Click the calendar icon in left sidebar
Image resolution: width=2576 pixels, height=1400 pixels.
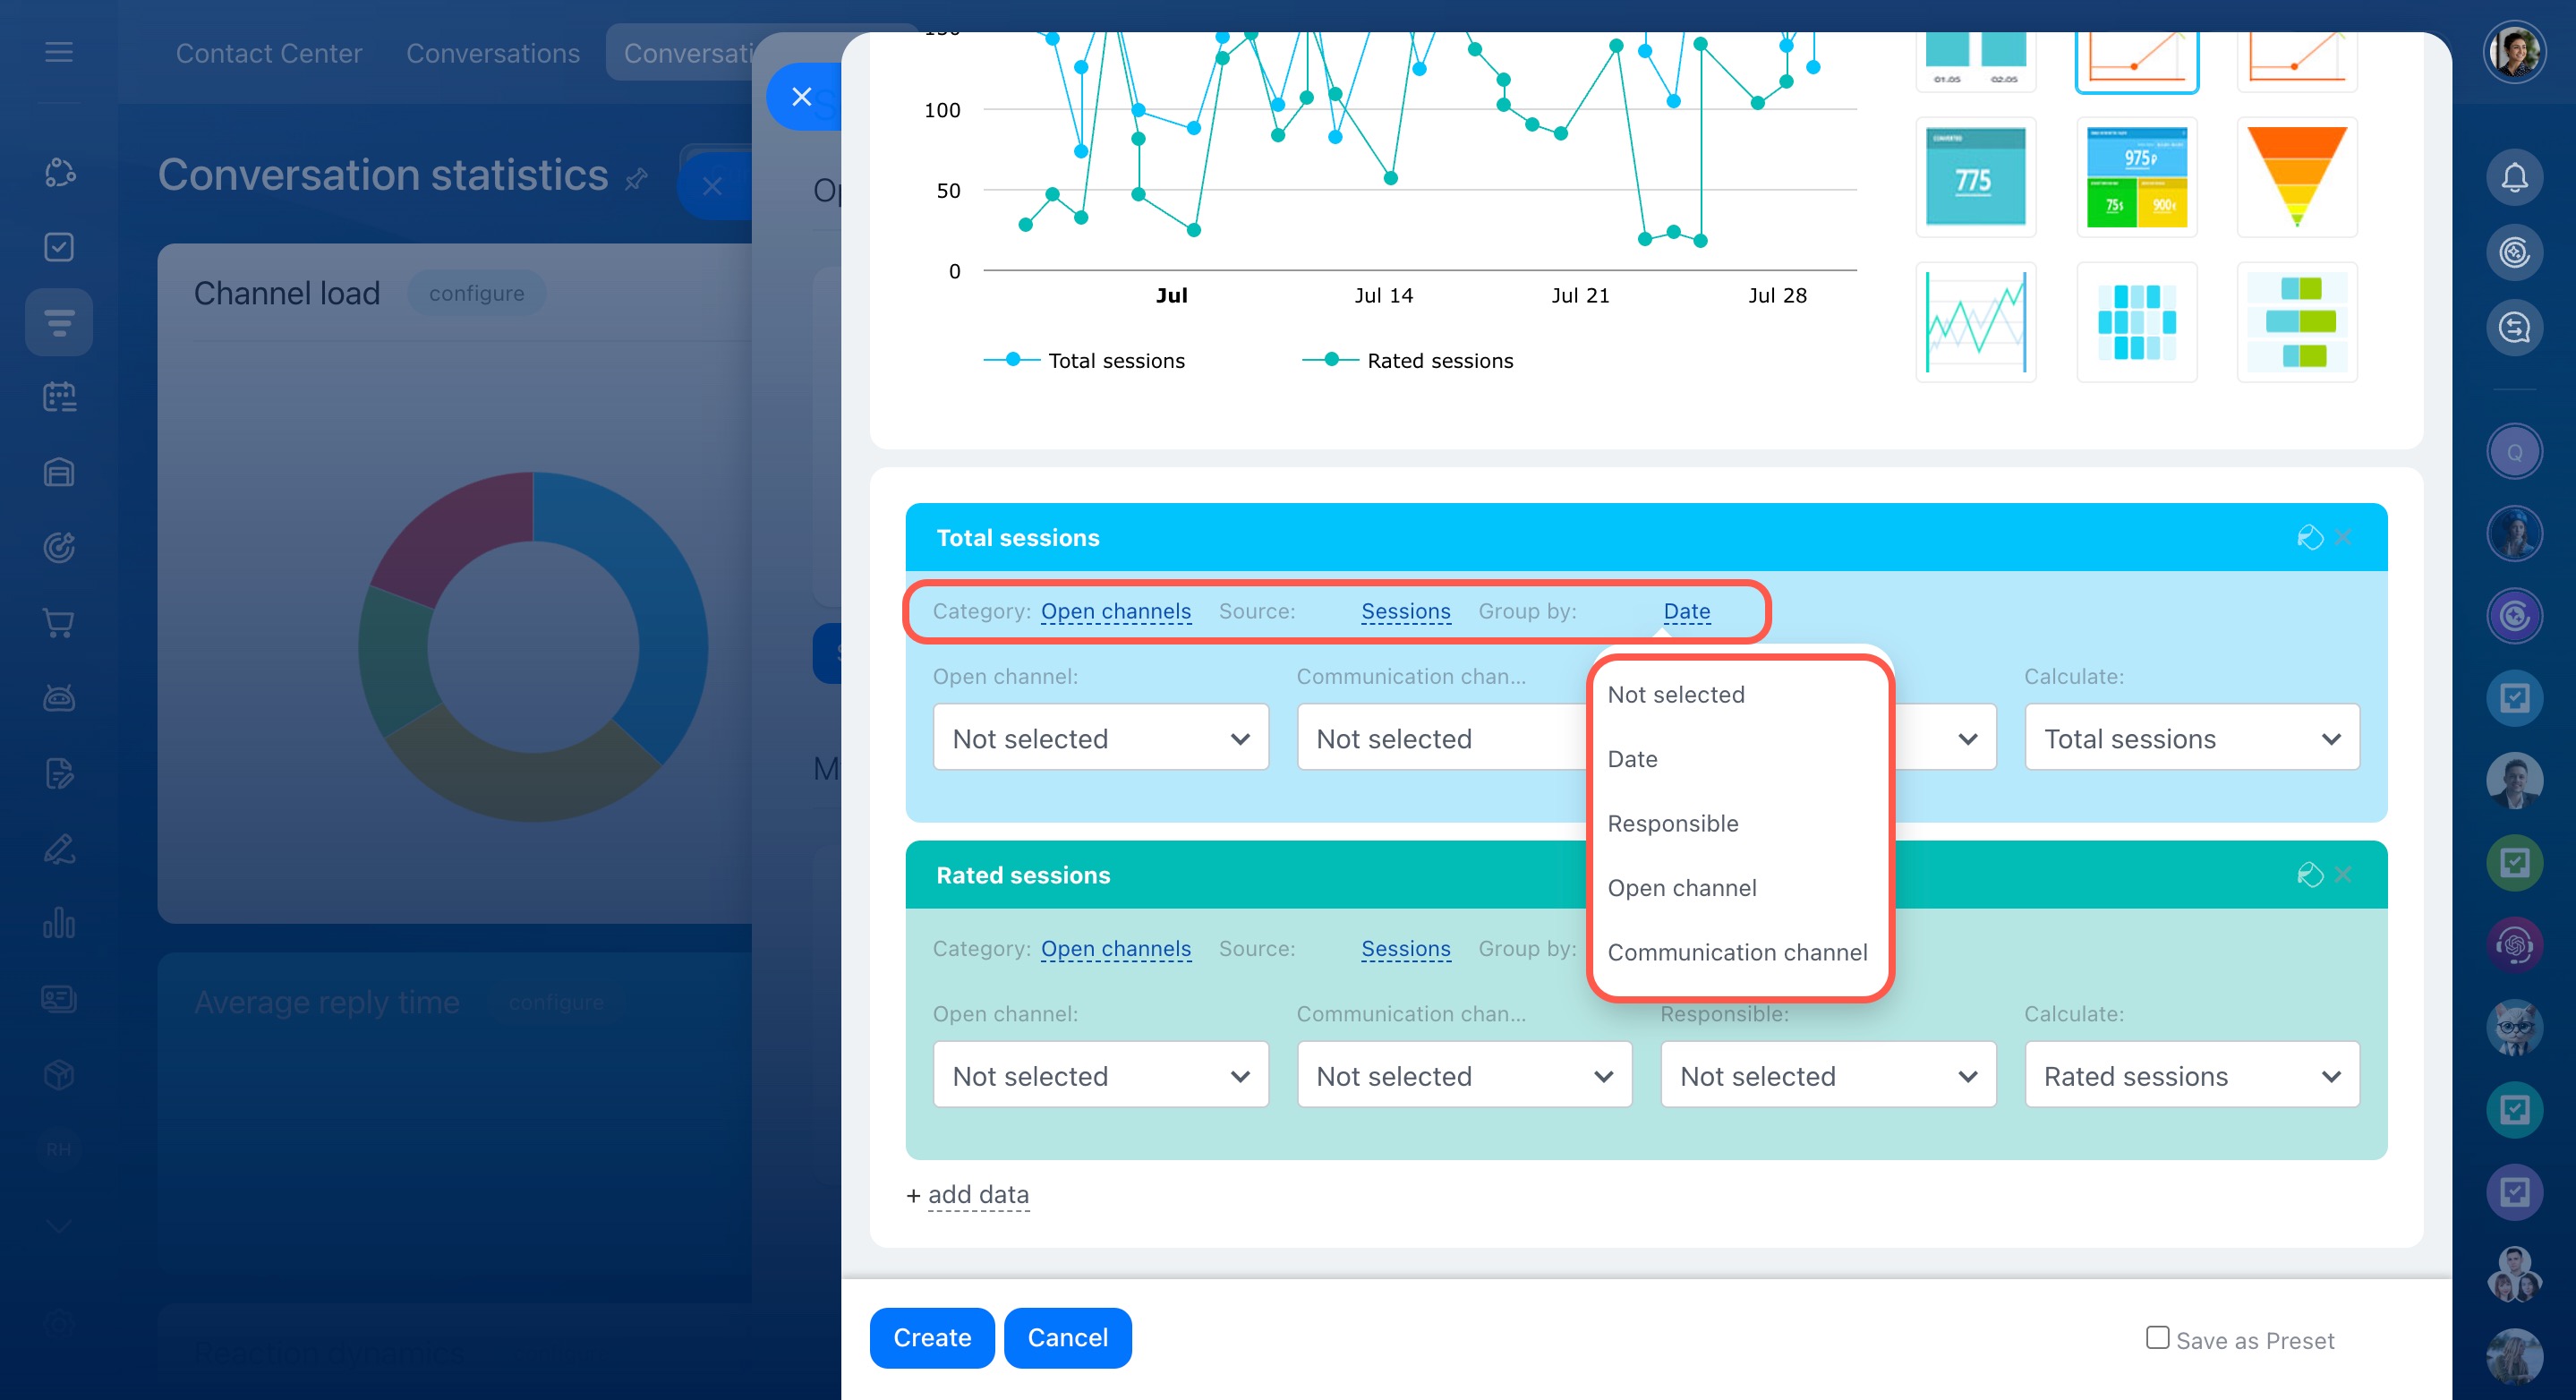59,397
